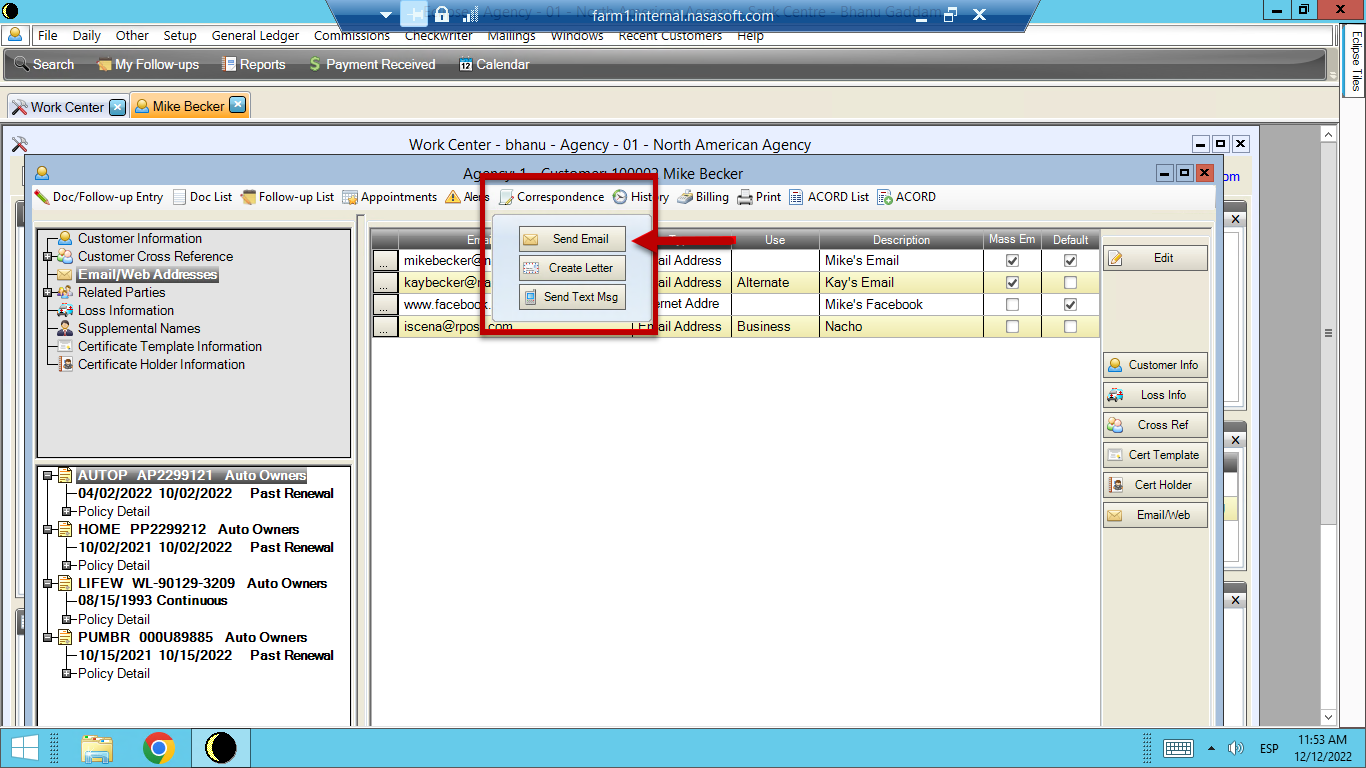Open the ACORD List

829,197
